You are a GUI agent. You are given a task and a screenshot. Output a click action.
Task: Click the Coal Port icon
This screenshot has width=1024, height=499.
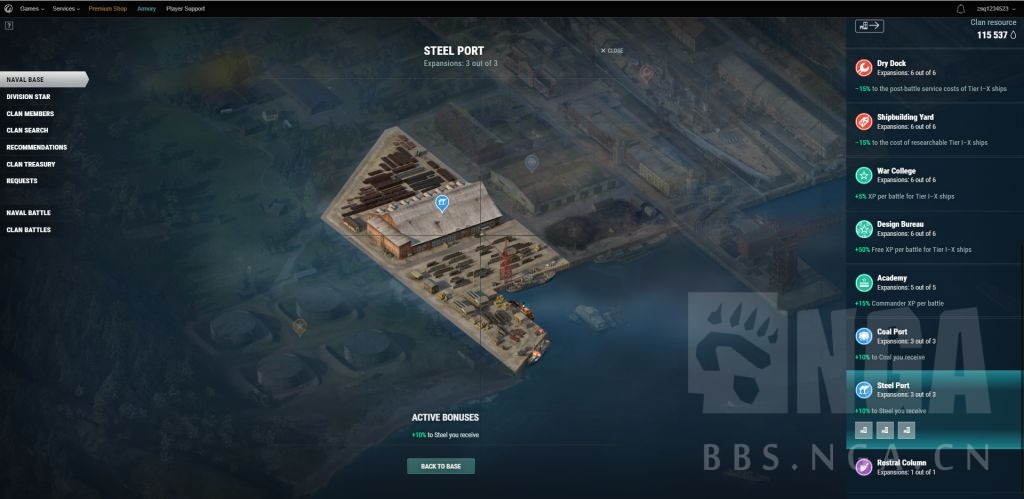pyautogui.click(x=863, y=336)
